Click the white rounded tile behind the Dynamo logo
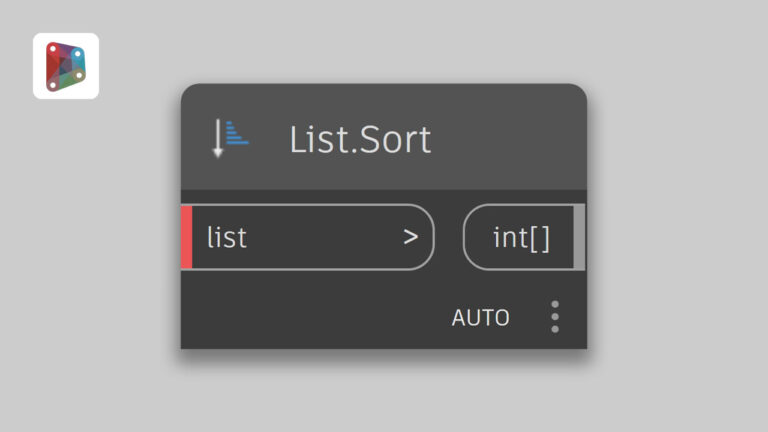This screenshot has height=432, width=768. click(x=66, y=66)
